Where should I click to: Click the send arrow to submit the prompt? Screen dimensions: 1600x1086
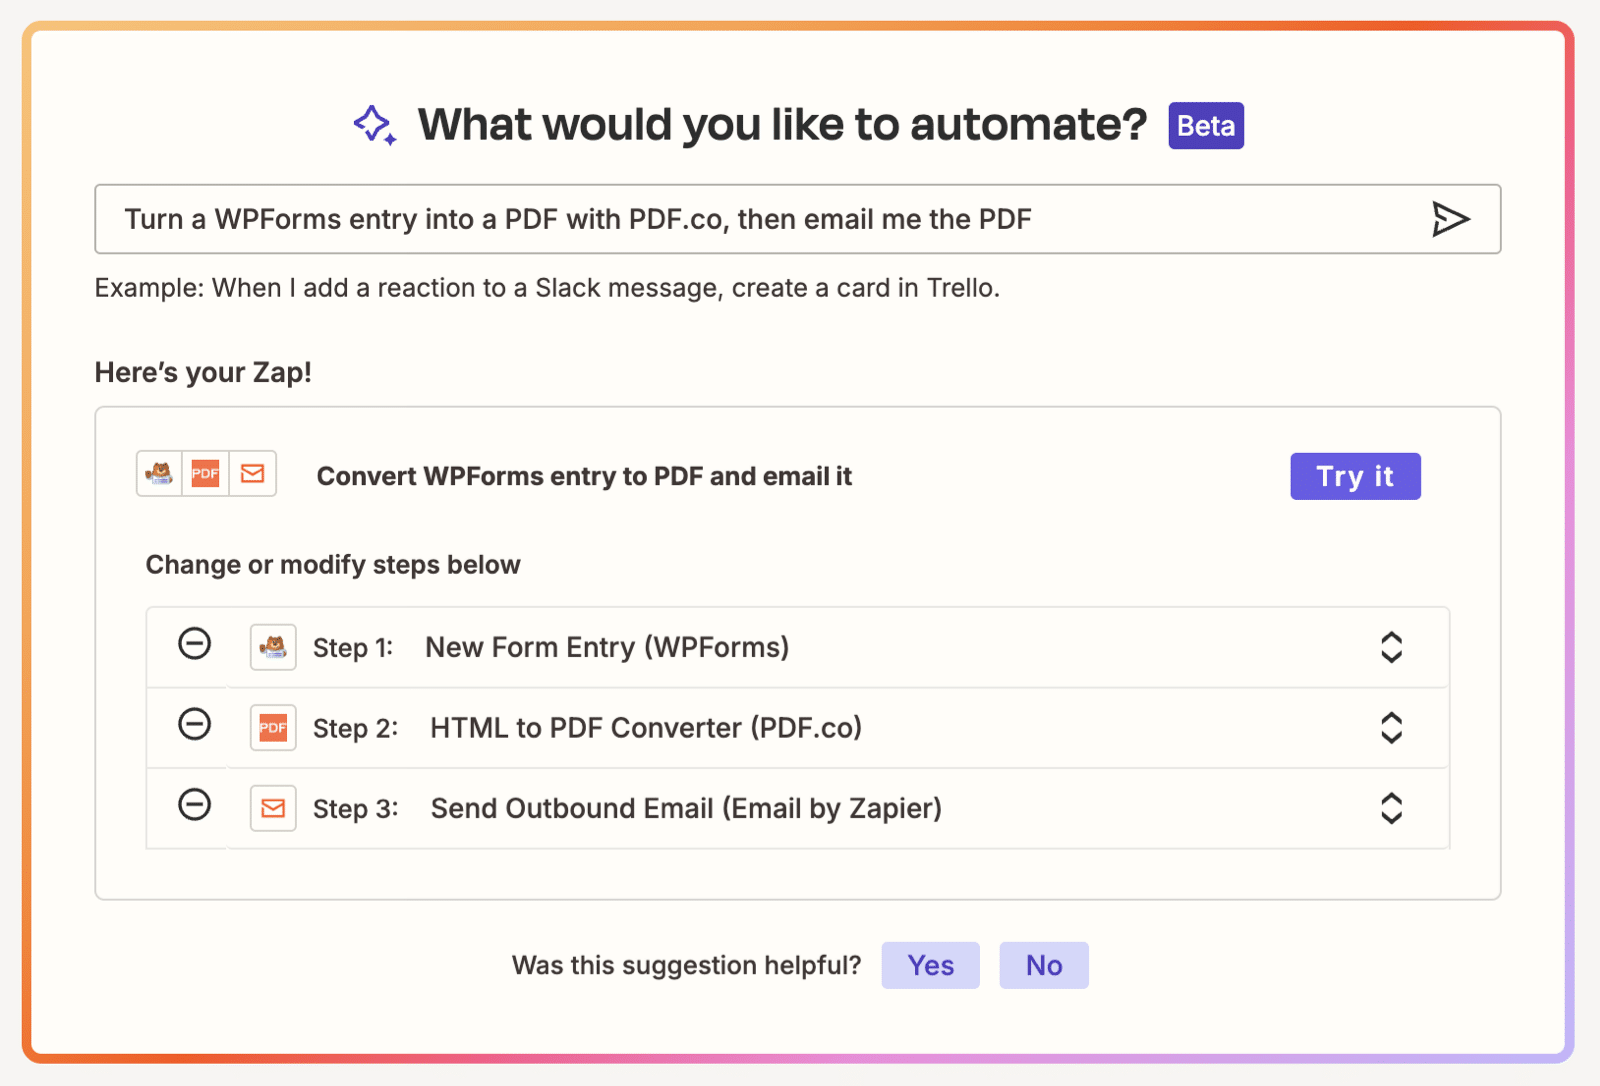[1452, 219]
